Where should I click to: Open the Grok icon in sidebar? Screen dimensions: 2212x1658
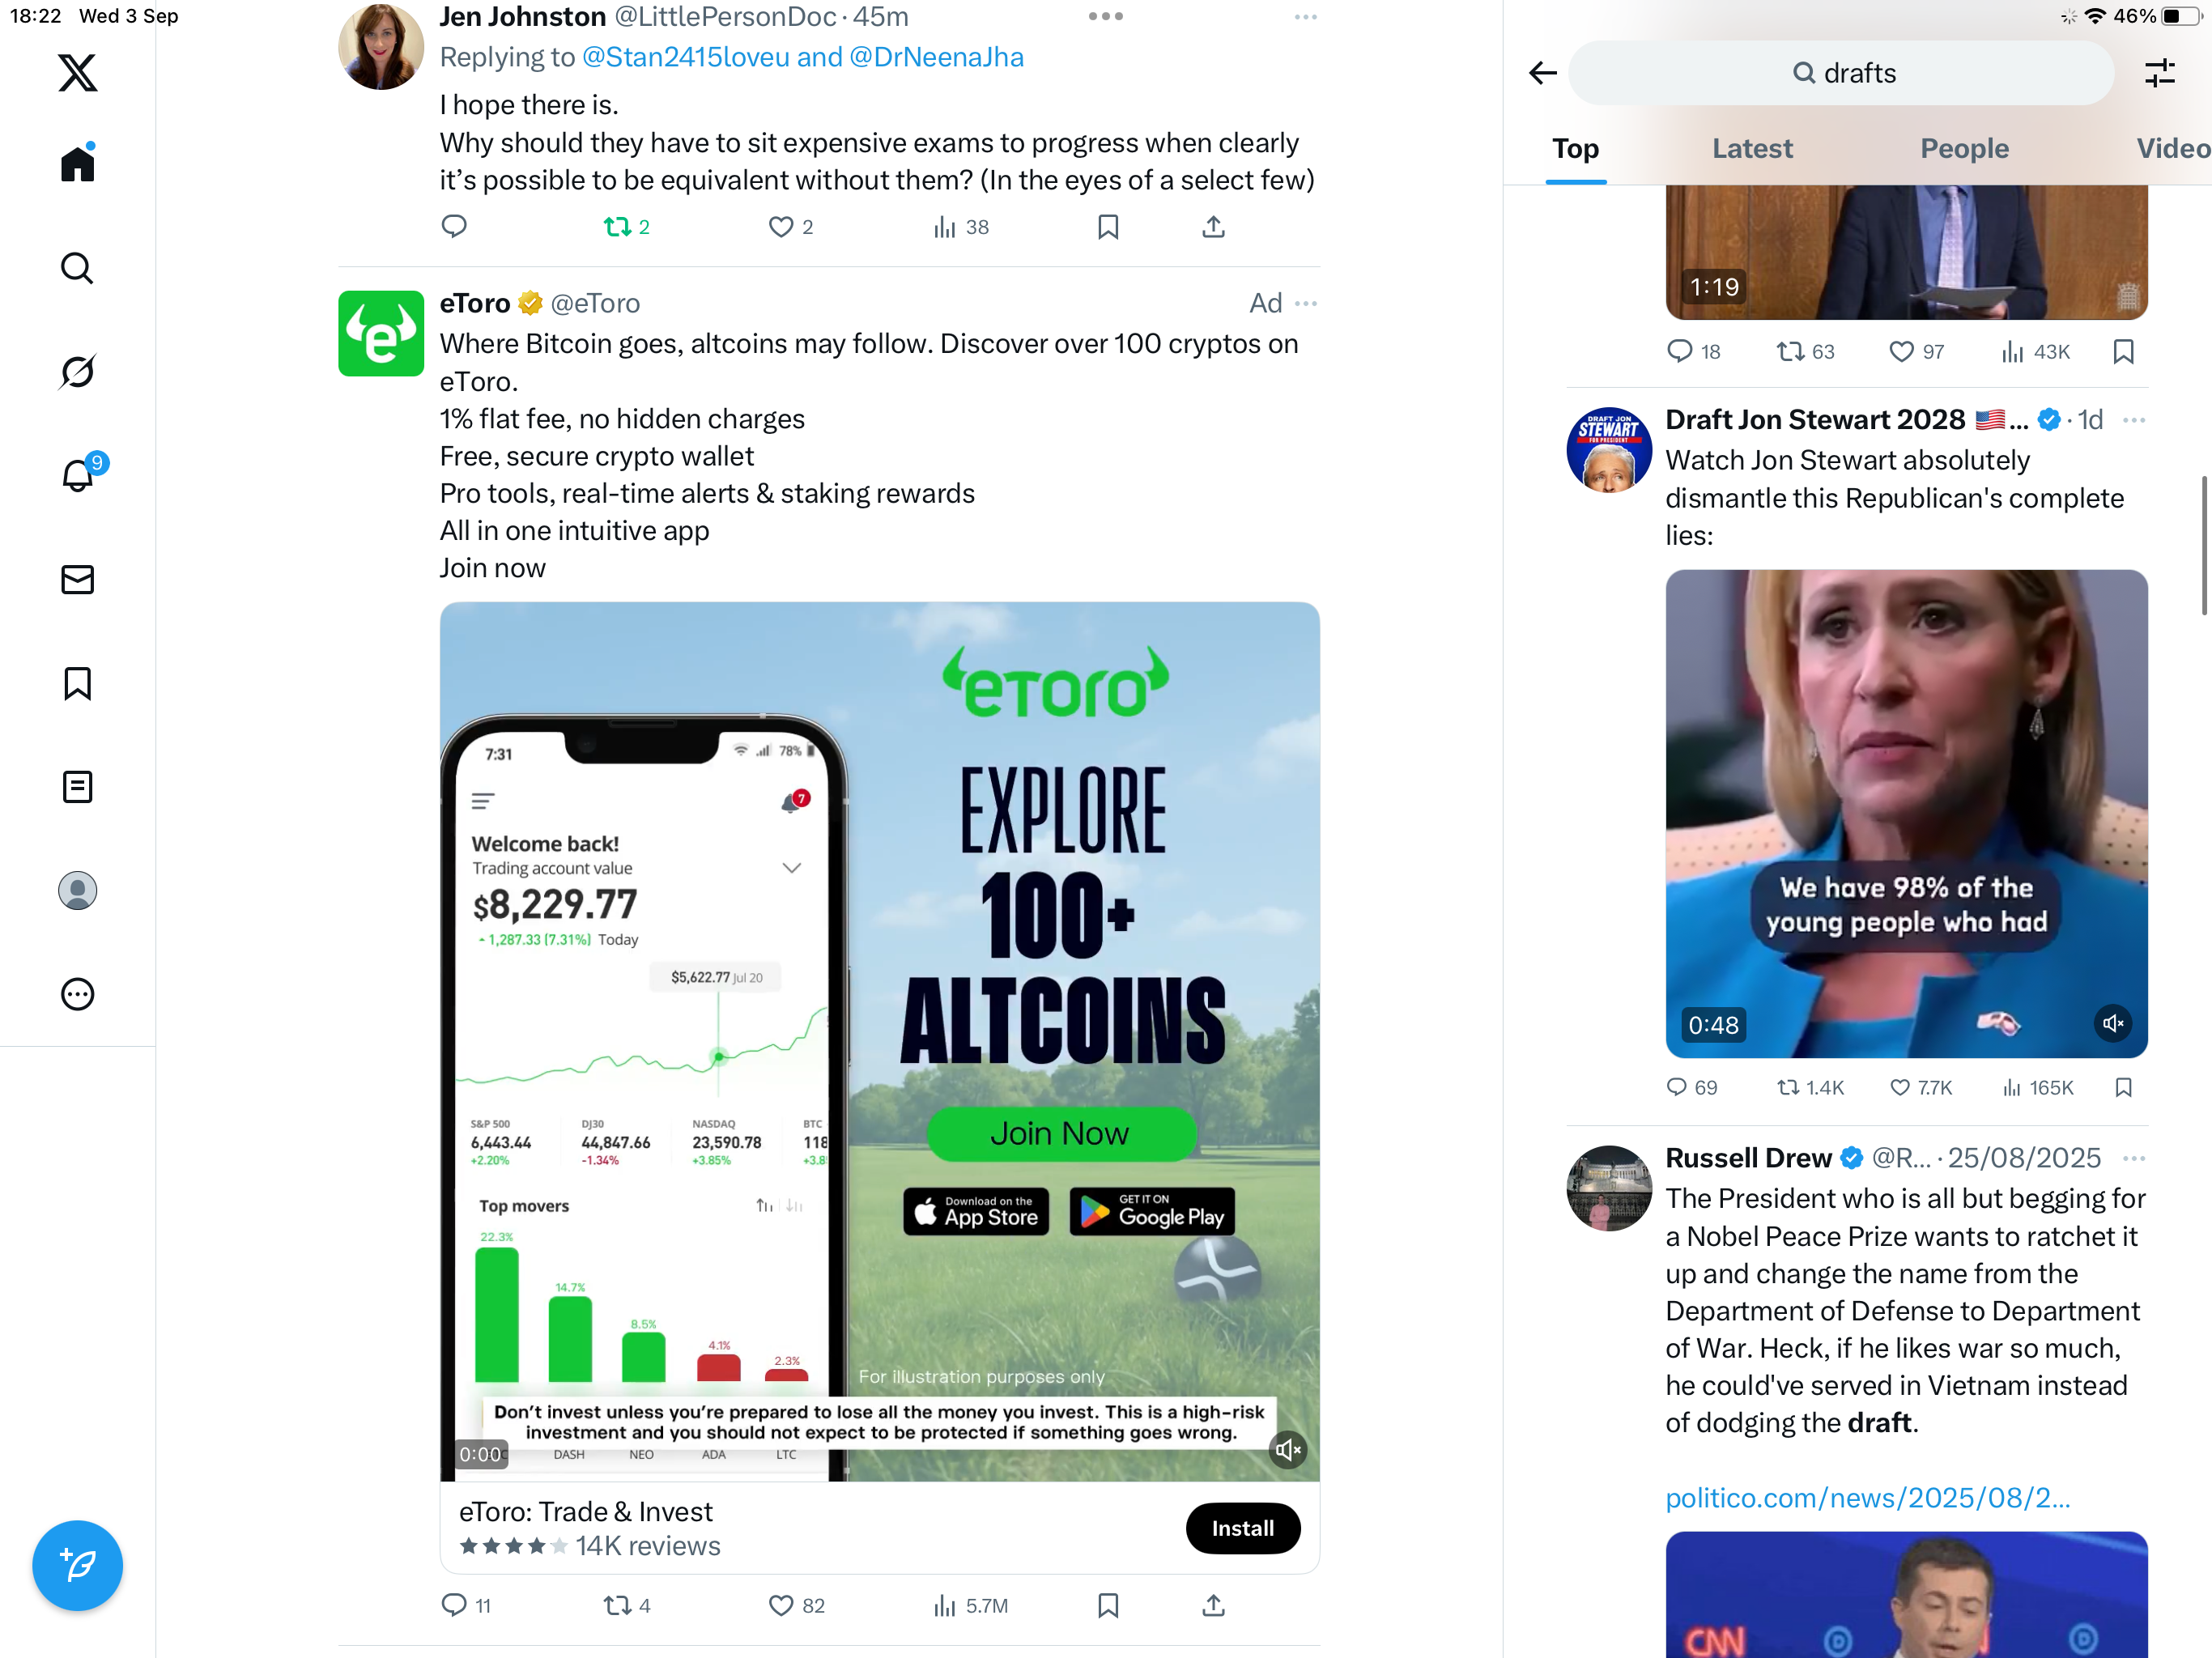(x=77, y=371)
